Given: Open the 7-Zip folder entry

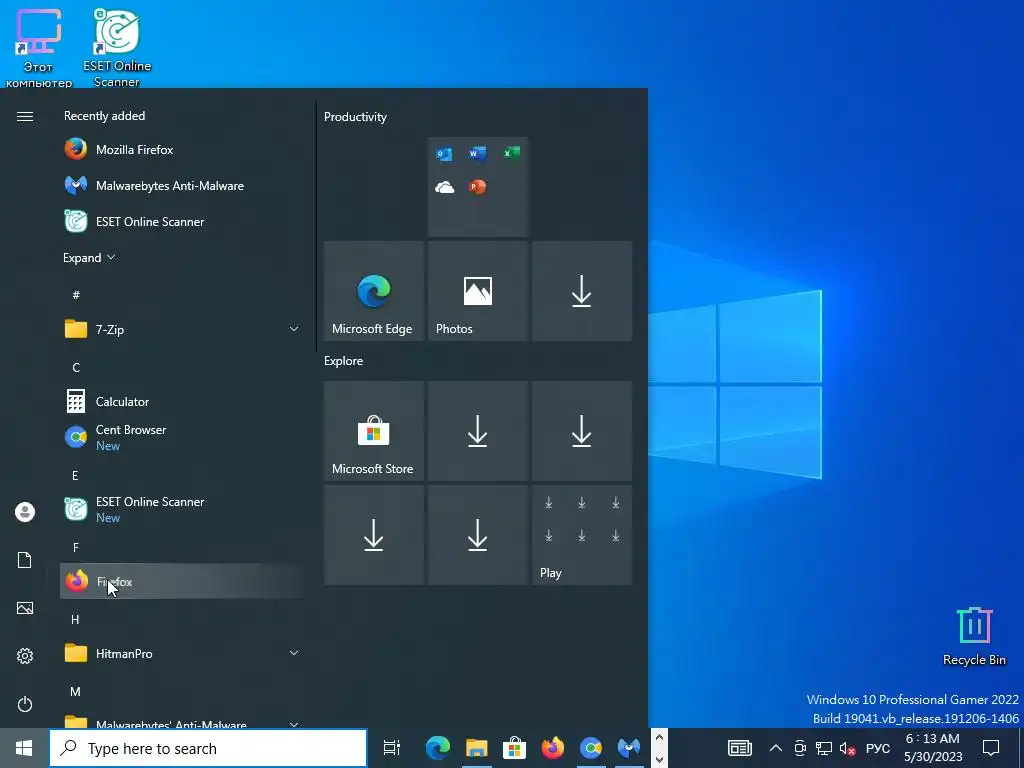Looking at the screenshot, I should point(183,329).
